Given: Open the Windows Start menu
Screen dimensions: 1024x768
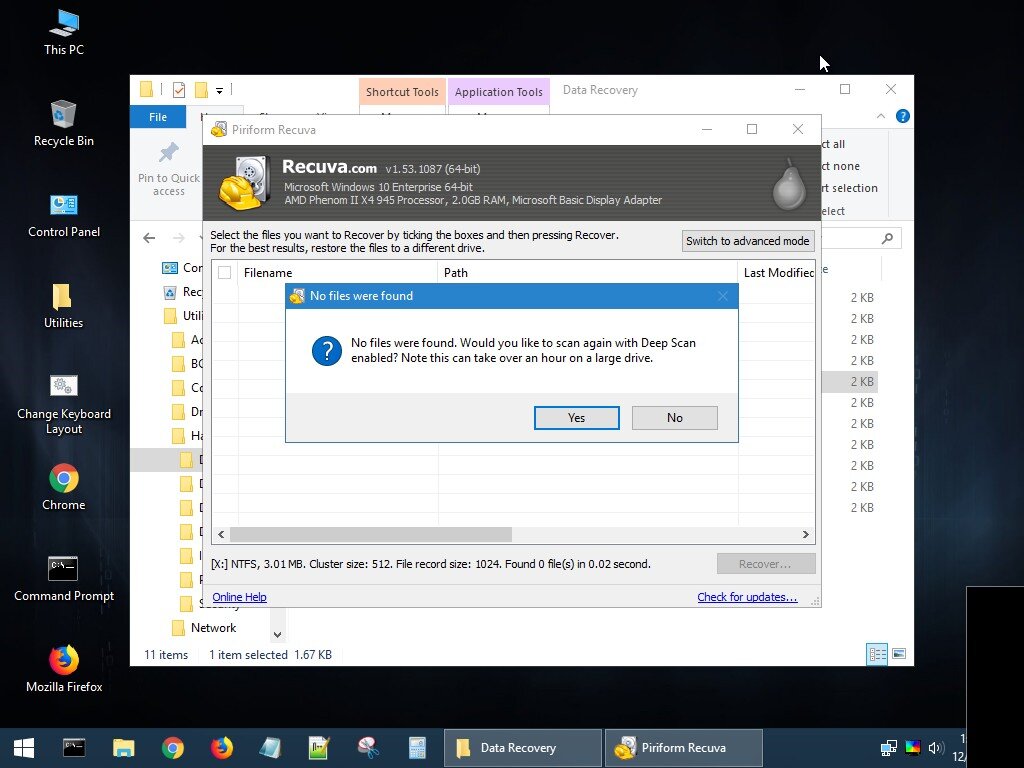Looking at the screenshot, I should coord(24,748).
